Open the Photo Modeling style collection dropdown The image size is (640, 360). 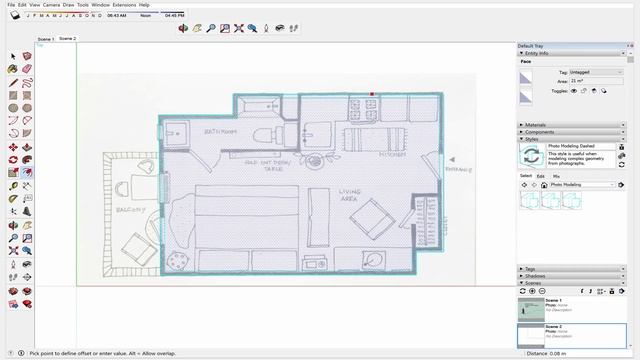point(582,185)
